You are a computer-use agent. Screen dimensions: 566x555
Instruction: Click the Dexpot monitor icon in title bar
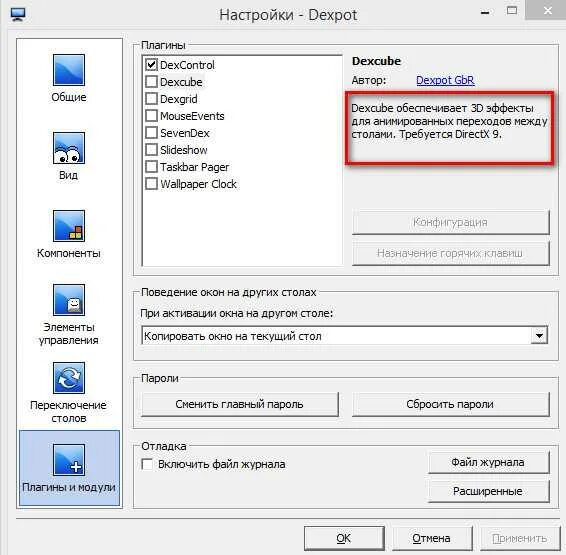18,14
